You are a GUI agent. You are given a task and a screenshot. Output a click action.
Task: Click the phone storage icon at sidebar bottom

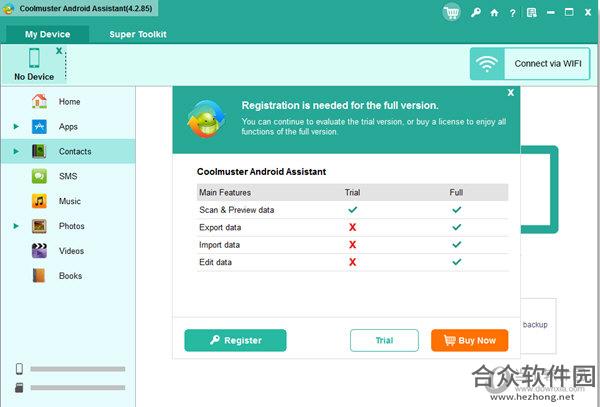[20, 369]
